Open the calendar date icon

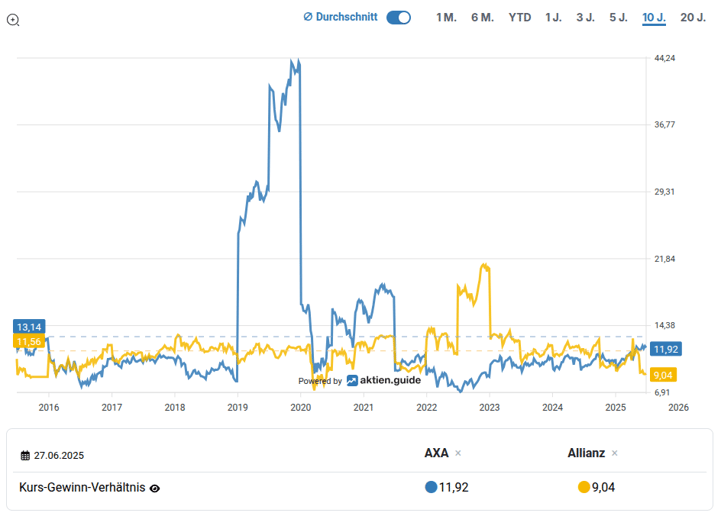[x=25, y=456]
